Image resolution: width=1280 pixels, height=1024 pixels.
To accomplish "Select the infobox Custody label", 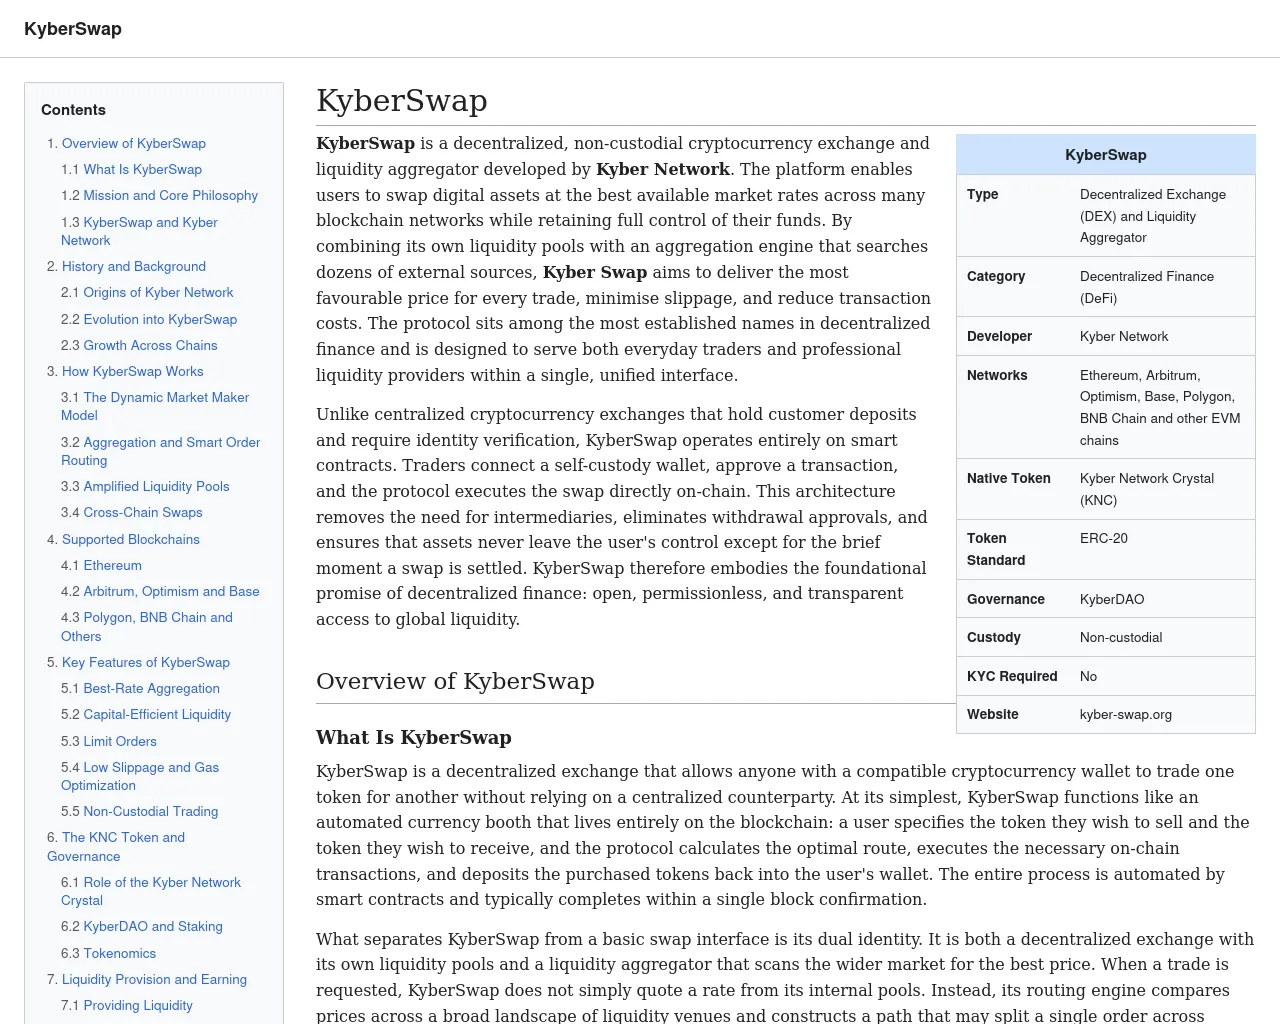I will (x=994, y=637).
